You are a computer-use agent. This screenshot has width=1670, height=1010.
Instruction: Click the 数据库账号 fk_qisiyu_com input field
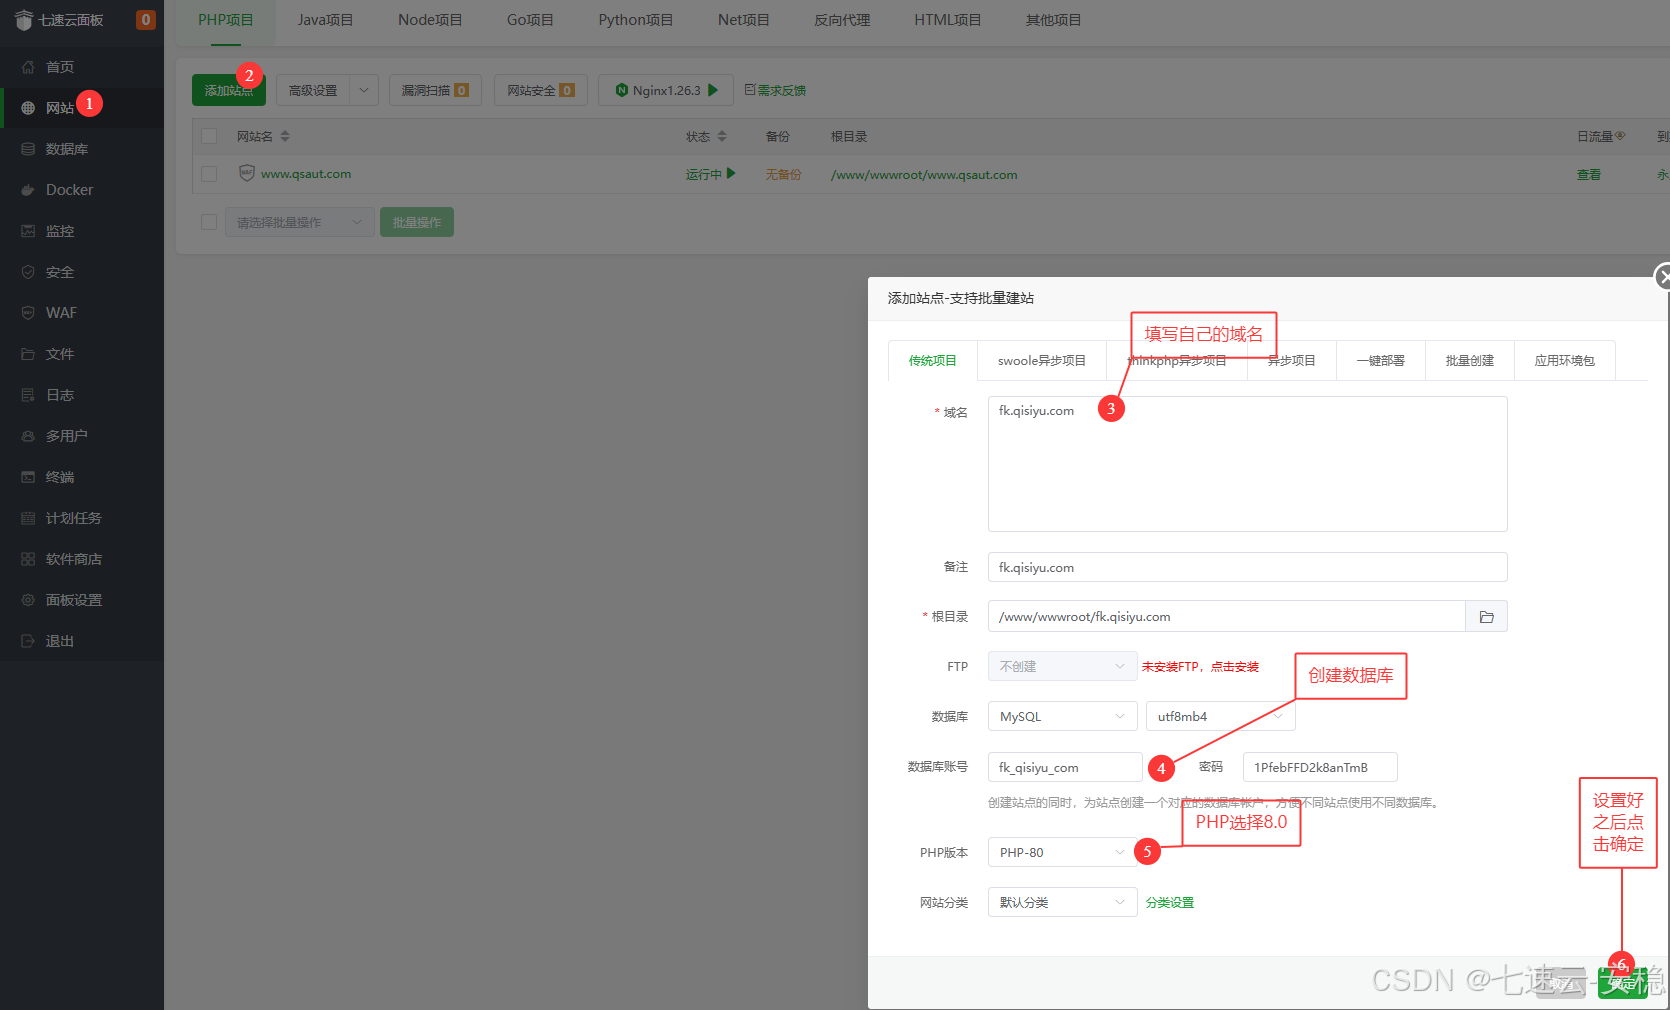[1065, 767]
